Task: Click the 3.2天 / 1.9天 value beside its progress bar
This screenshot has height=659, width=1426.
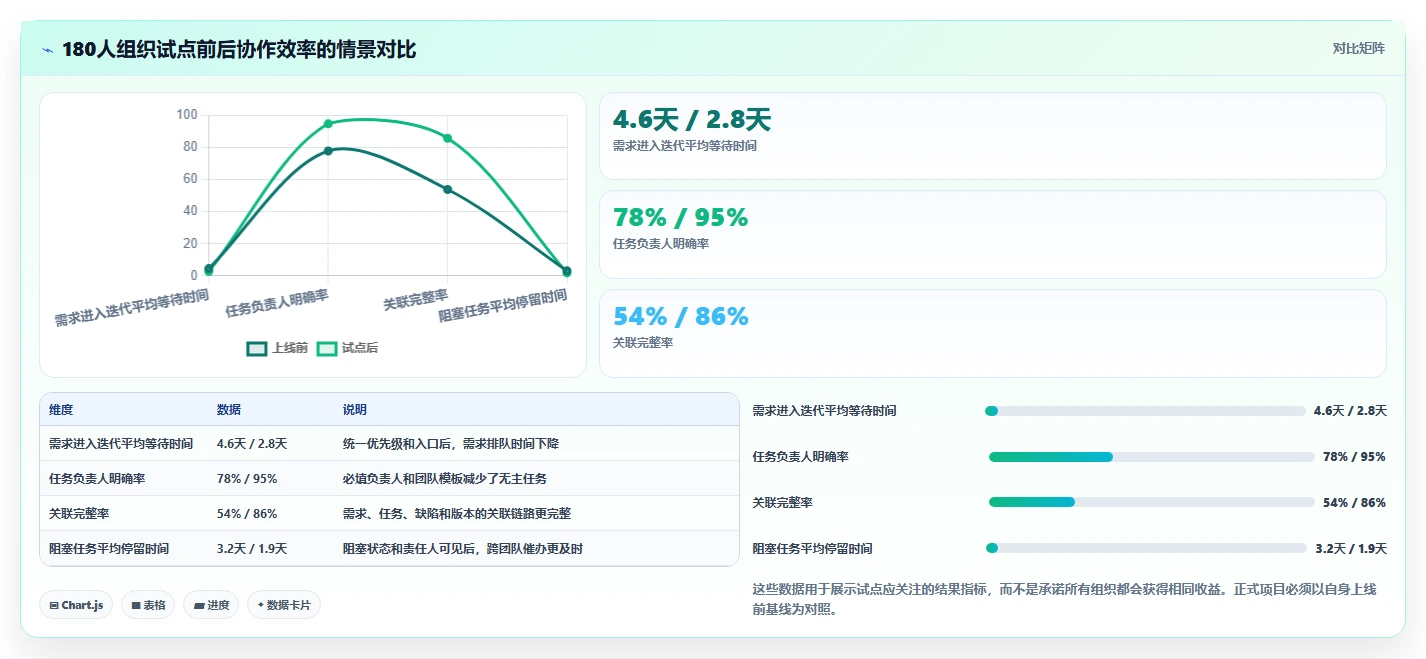Action: point(1351,548)
